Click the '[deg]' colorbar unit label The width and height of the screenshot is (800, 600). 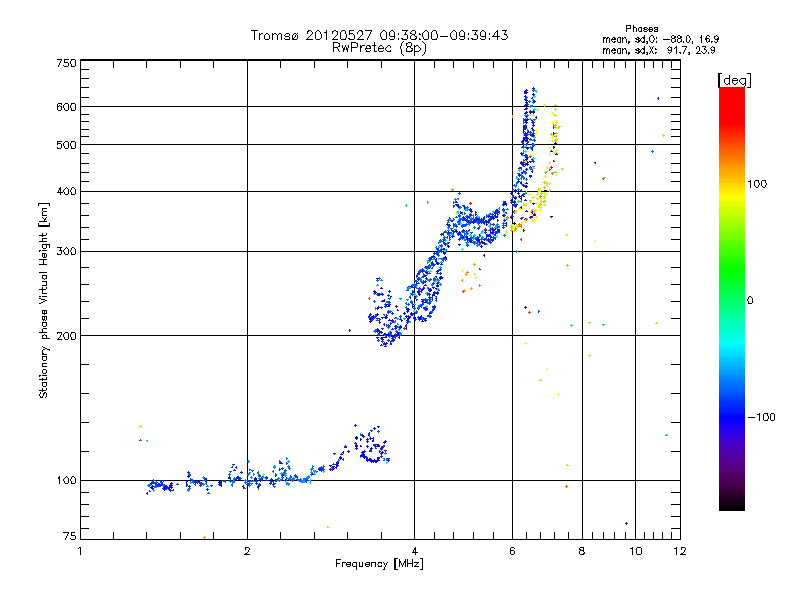coord(734,80)
